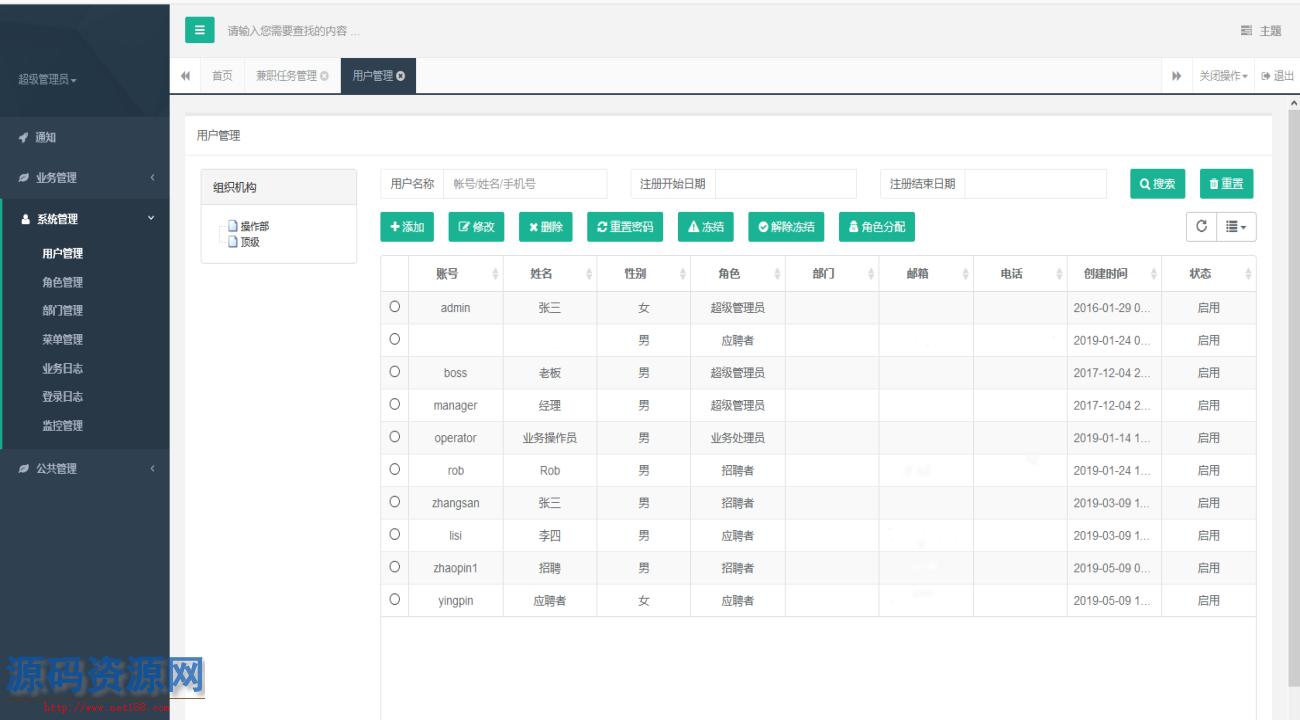This screenshot has width=1300, height=720.
Task: Close the 用户管理 tab with its X
Action: pyautogui.click(x=401, y=76)
